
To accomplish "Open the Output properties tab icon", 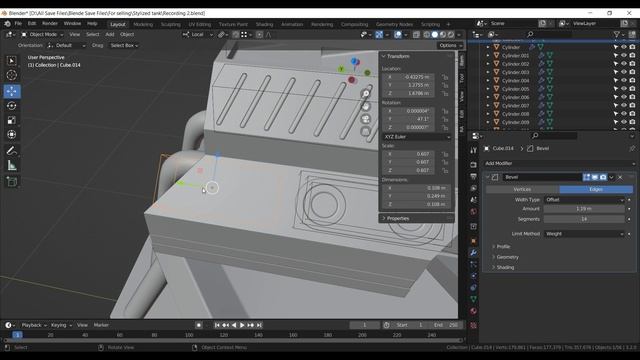I will (473, 176).
